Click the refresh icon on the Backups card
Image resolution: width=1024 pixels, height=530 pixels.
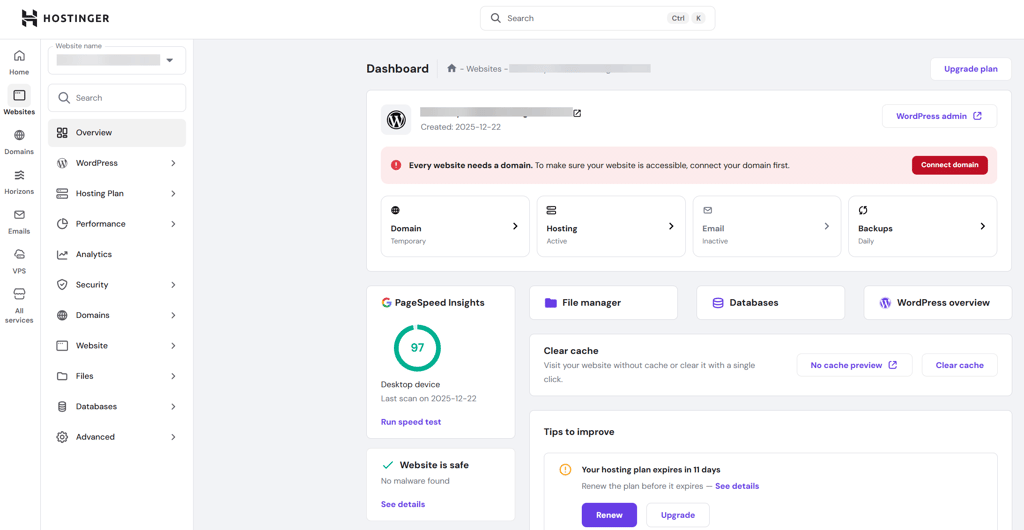tap(863, 210)
